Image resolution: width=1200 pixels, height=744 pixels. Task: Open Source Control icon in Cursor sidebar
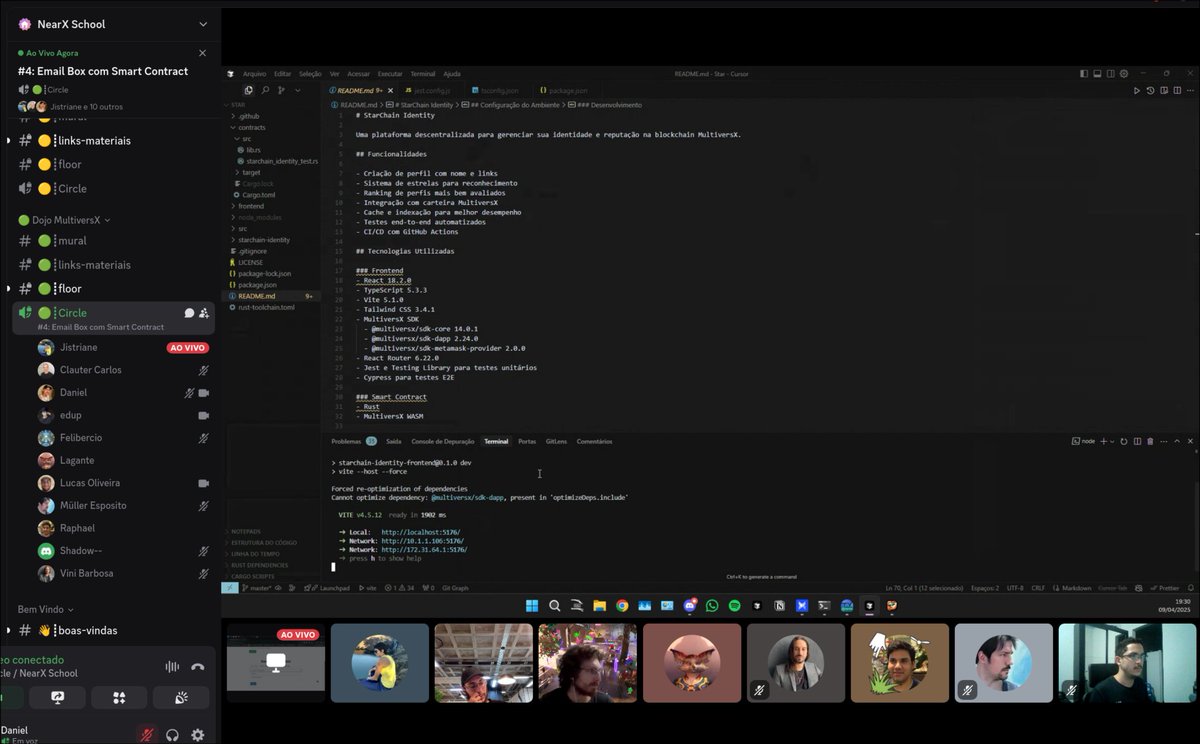pyautogui.click(x=281, y=90)
